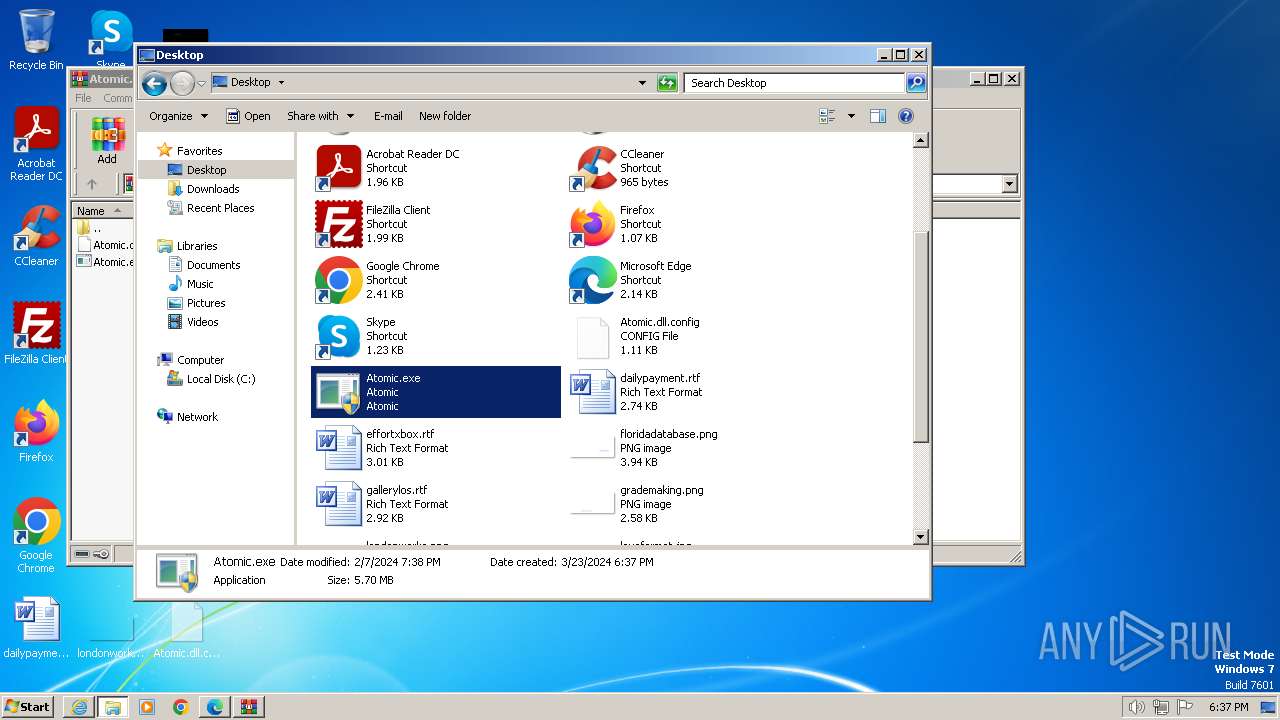Click in the Search Desktop field

click(x=795, y=83)
